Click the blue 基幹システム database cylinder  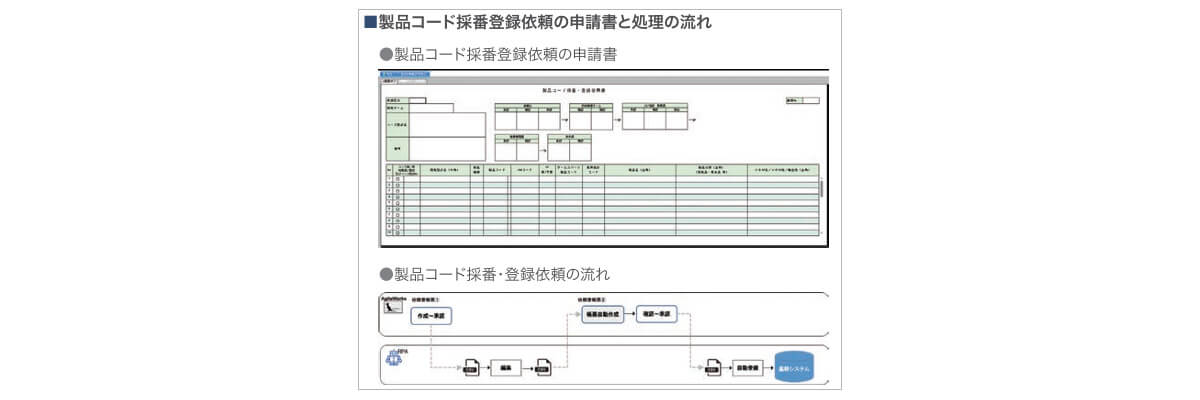click(x=794, y=366)
